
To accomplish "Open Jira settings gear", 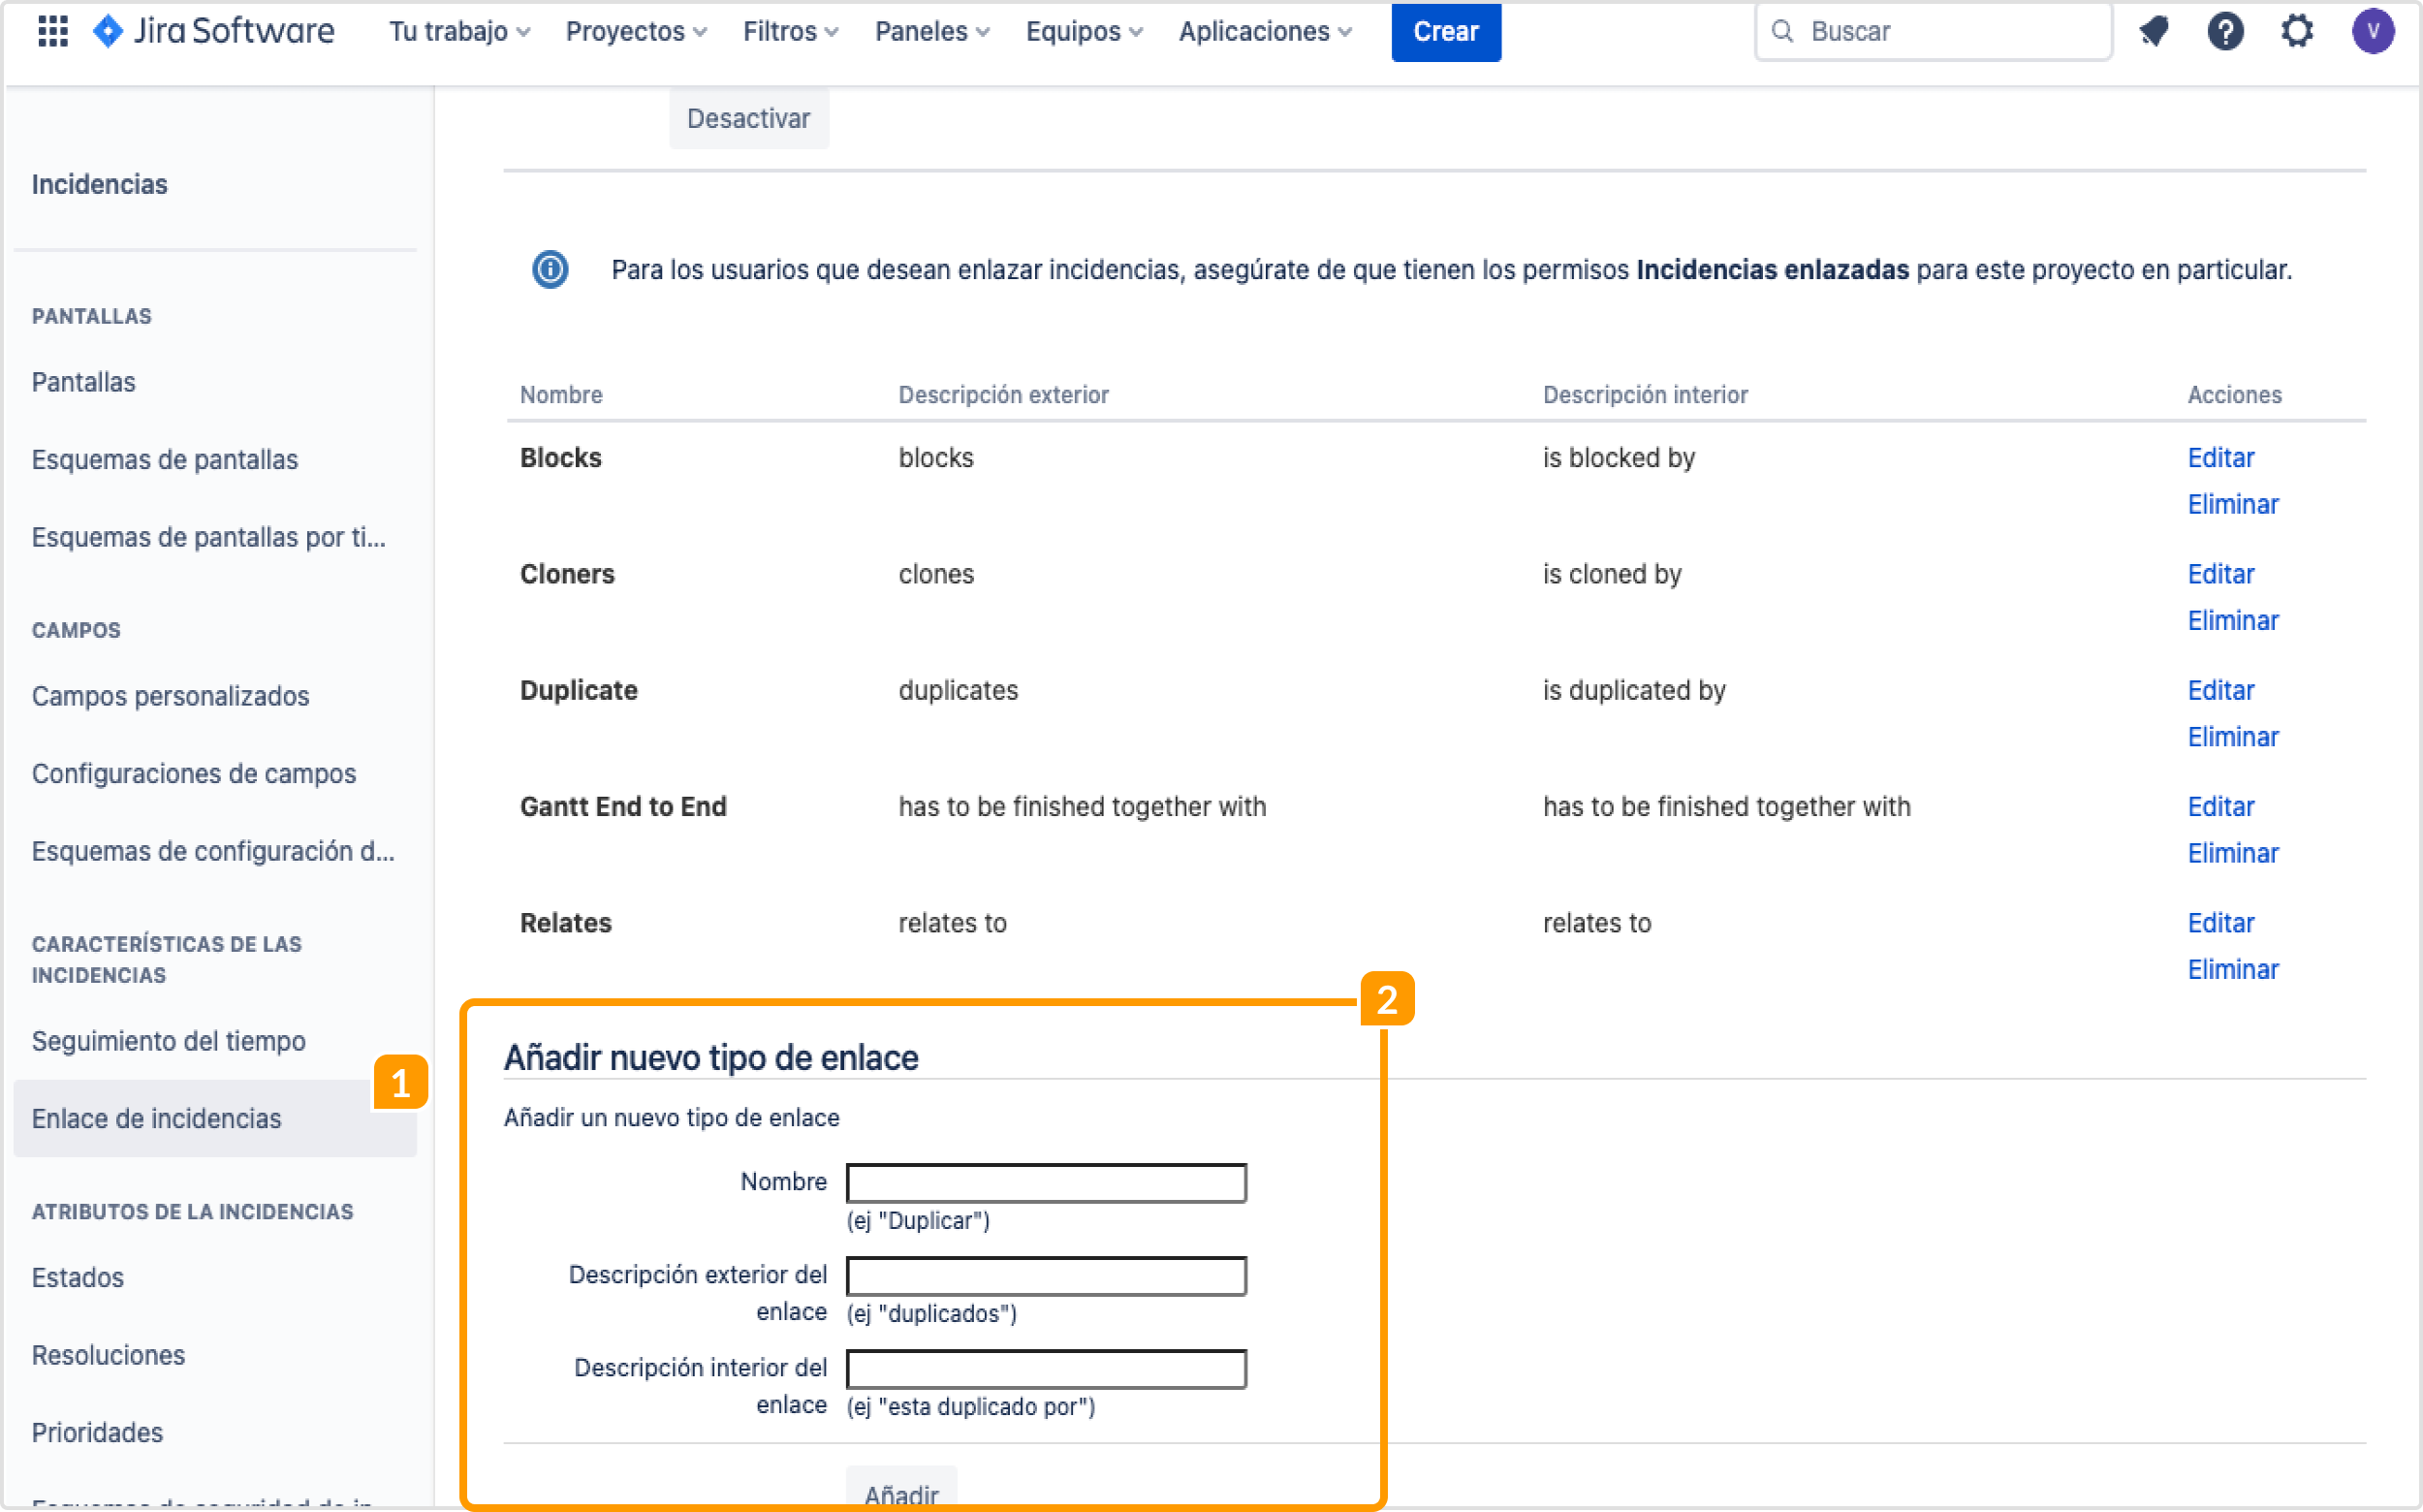I will pyautogui.click(x=2297, y=31).
